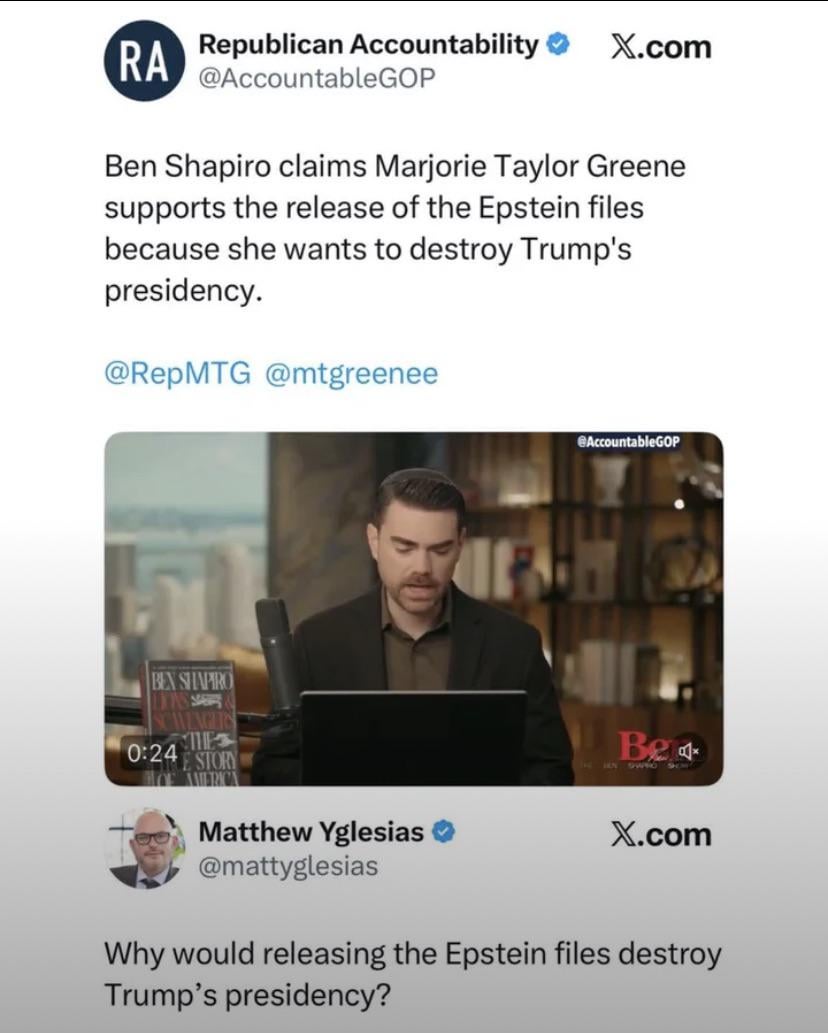Play the Ben Shapiro video clip
828x1033 pixels.
click(x=414, y=609)
